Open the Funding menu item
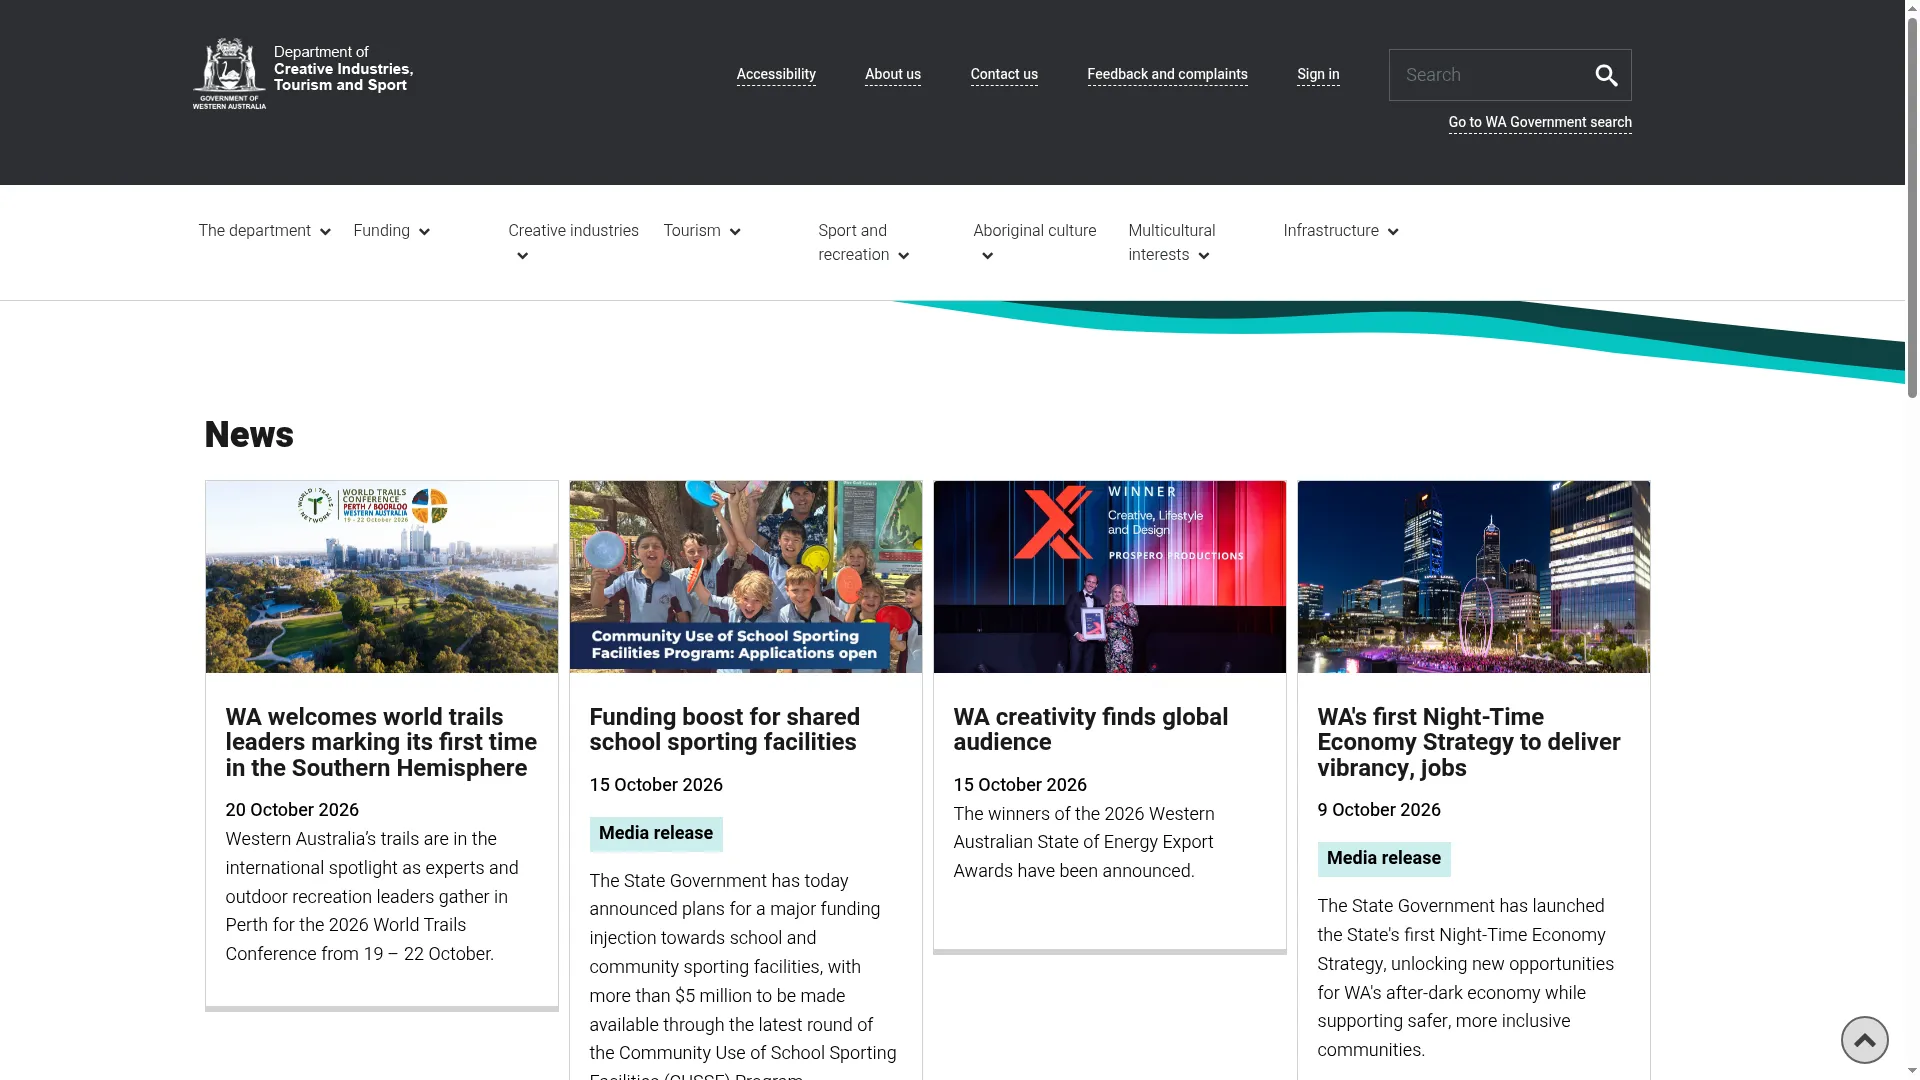The height and width of the screenshot is (1080, 1920). (381, 231)
